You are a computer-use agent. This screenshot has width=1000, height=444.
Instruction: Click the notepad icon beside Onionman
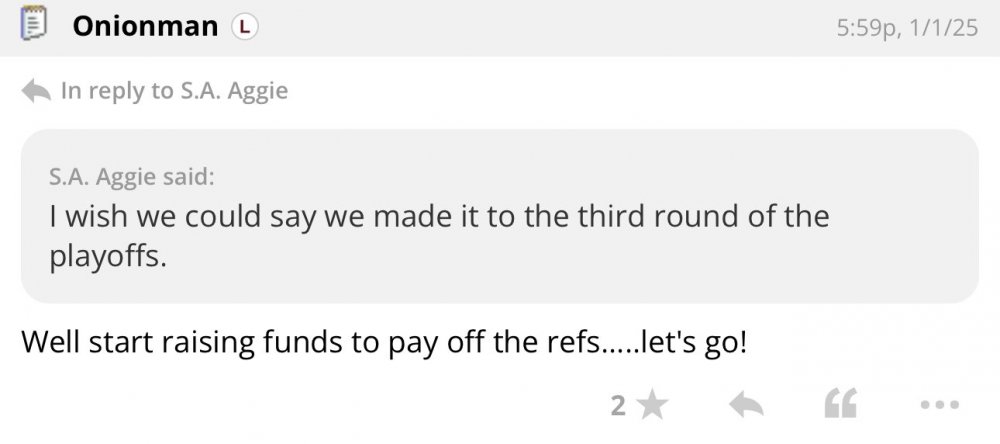tap(34, 25)
